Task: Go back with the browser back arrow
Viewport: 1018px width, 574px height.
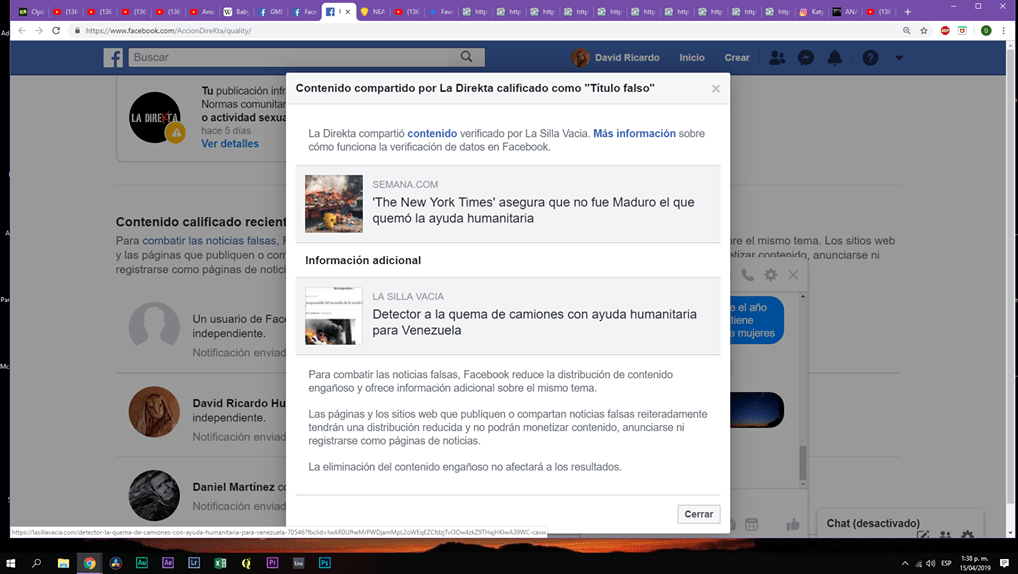Action: [x=22, y=31]
